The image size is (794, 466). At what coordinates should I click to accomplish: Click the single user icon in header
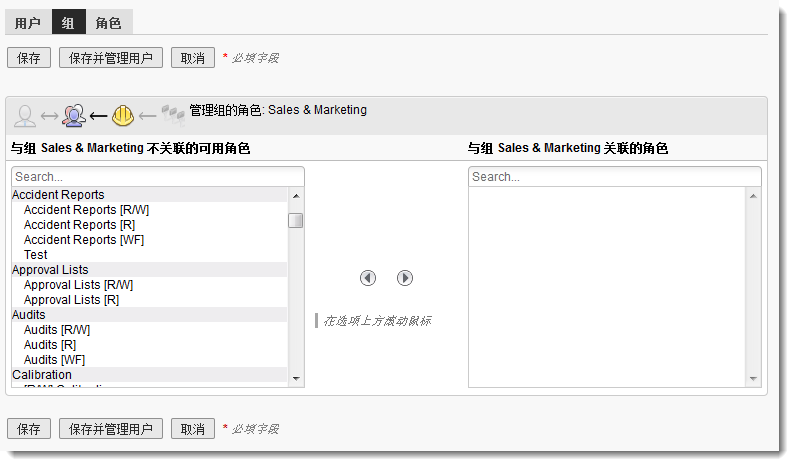[x=25, y=115]
